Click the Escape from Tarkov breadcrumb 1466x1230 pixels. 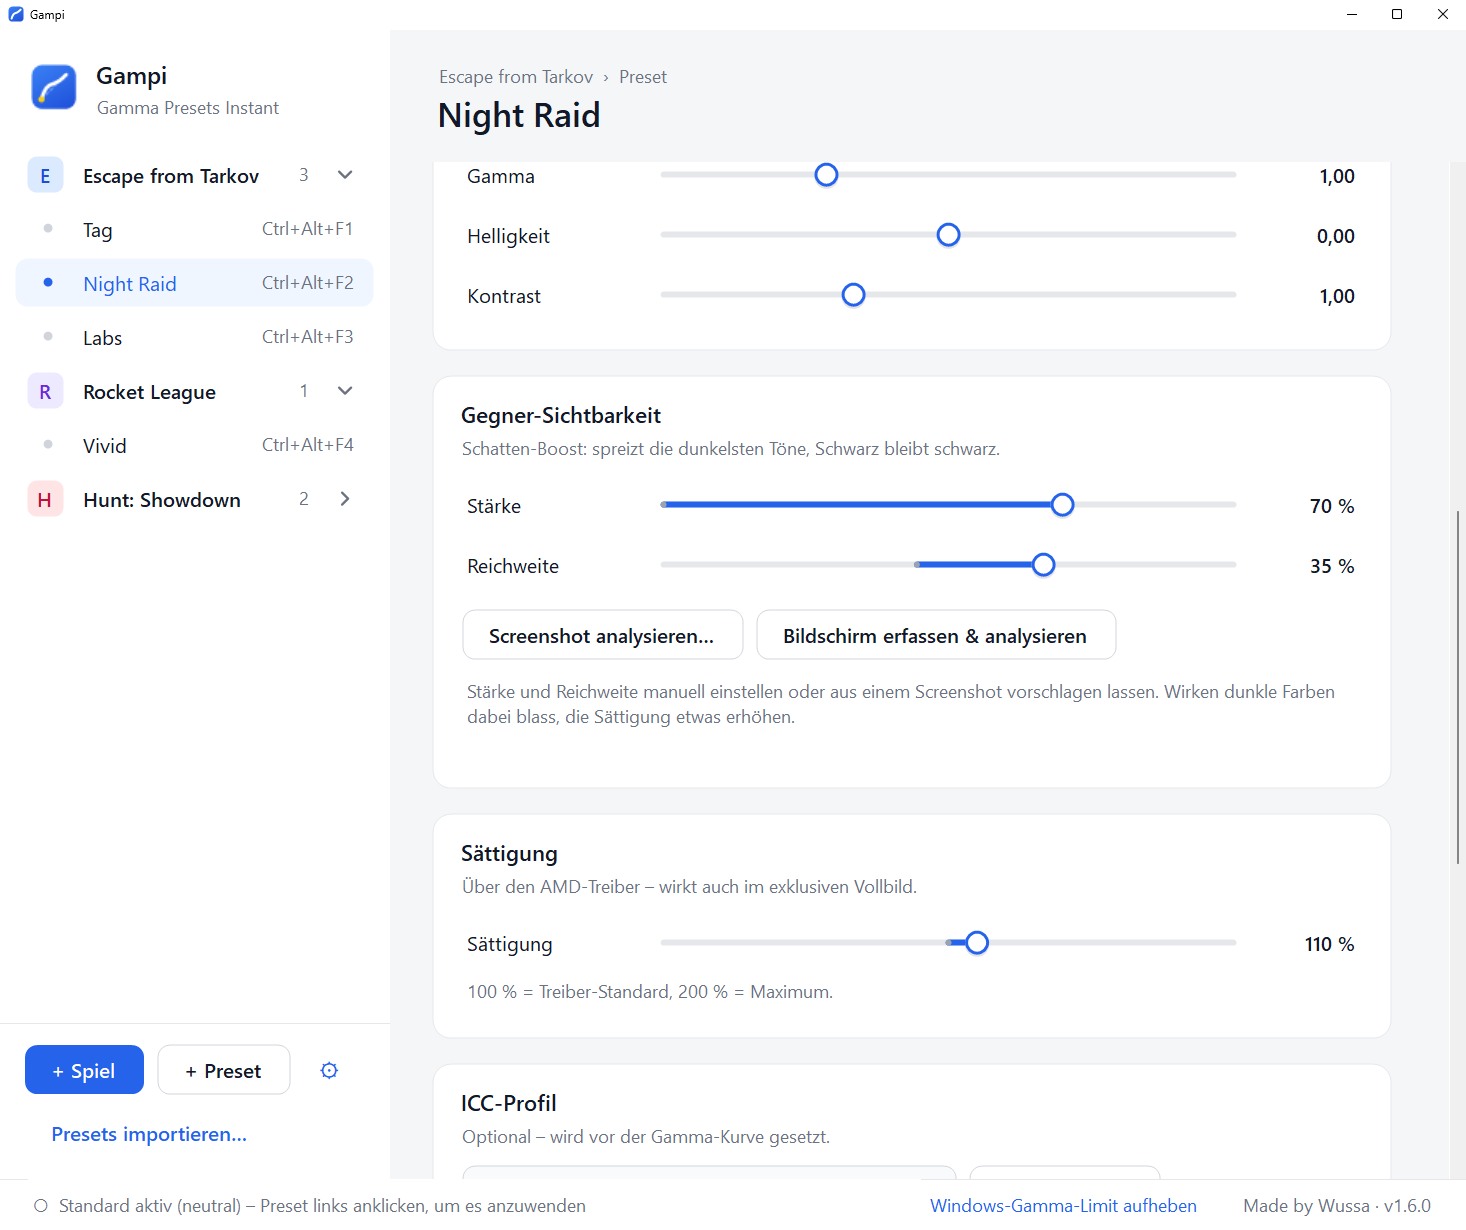pyautogui.click(x=516, y=77)
